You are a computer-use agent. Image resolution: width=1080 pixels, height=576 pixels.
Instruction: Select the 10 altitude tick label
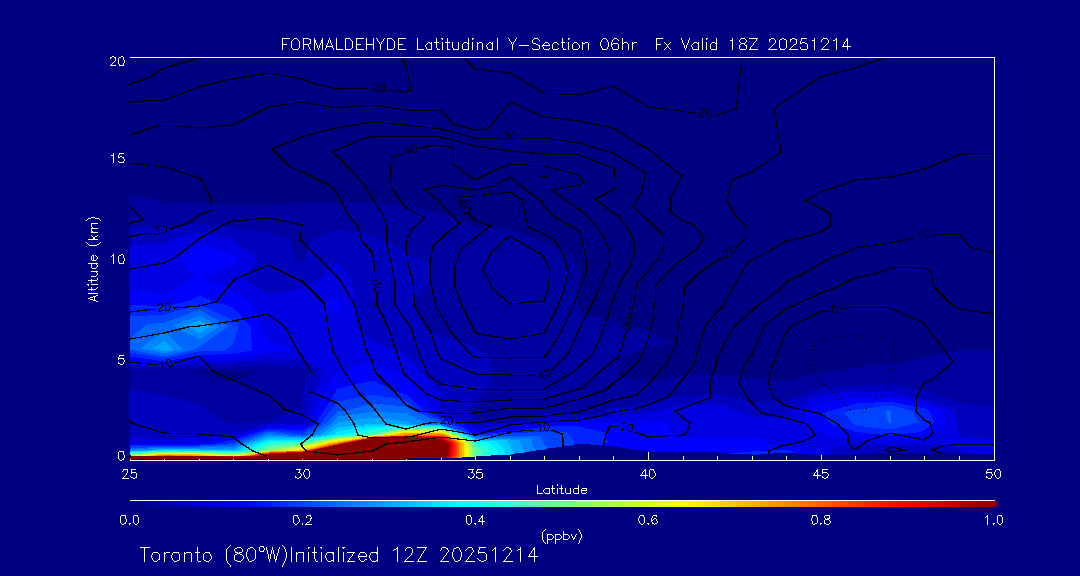tap(115, 259)
